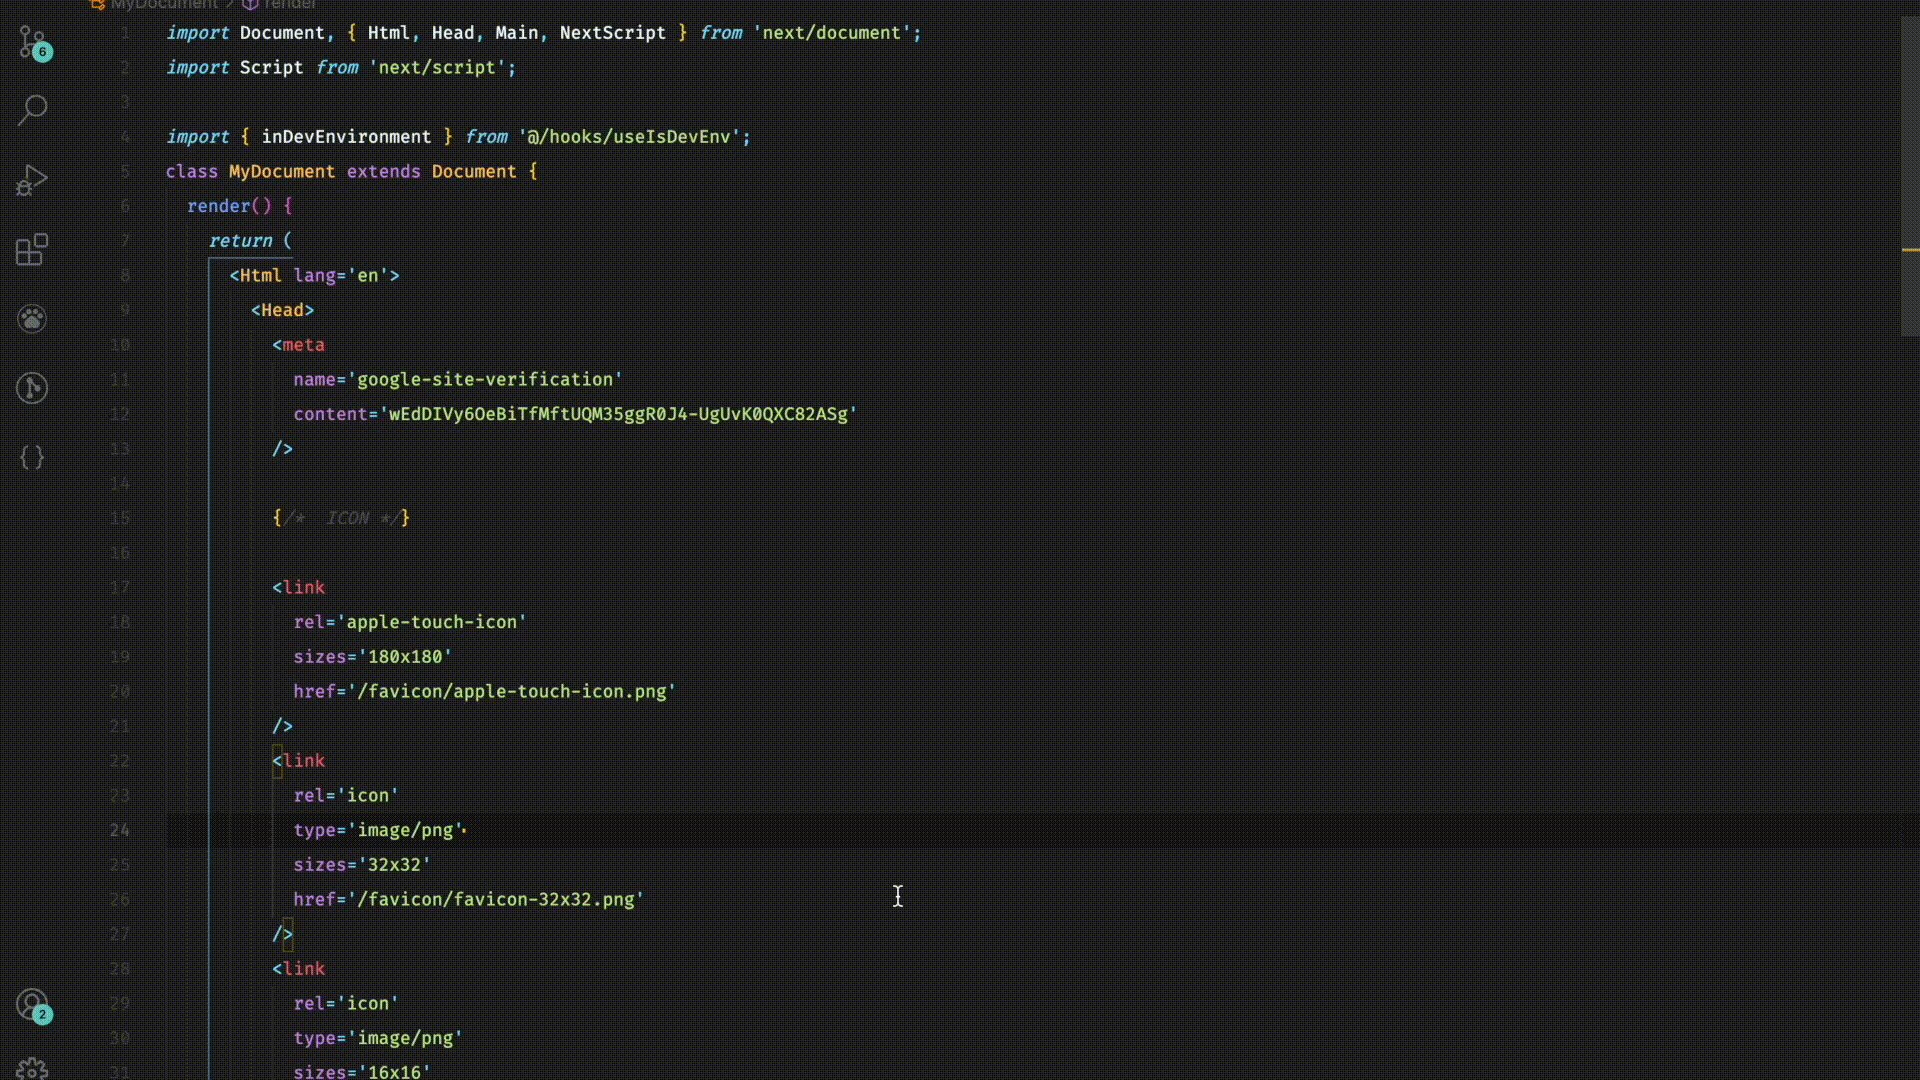Open the render symbol breadcrumb dropdown
This screenshot has width=1920, height=1080.
(x=288, y=5)
